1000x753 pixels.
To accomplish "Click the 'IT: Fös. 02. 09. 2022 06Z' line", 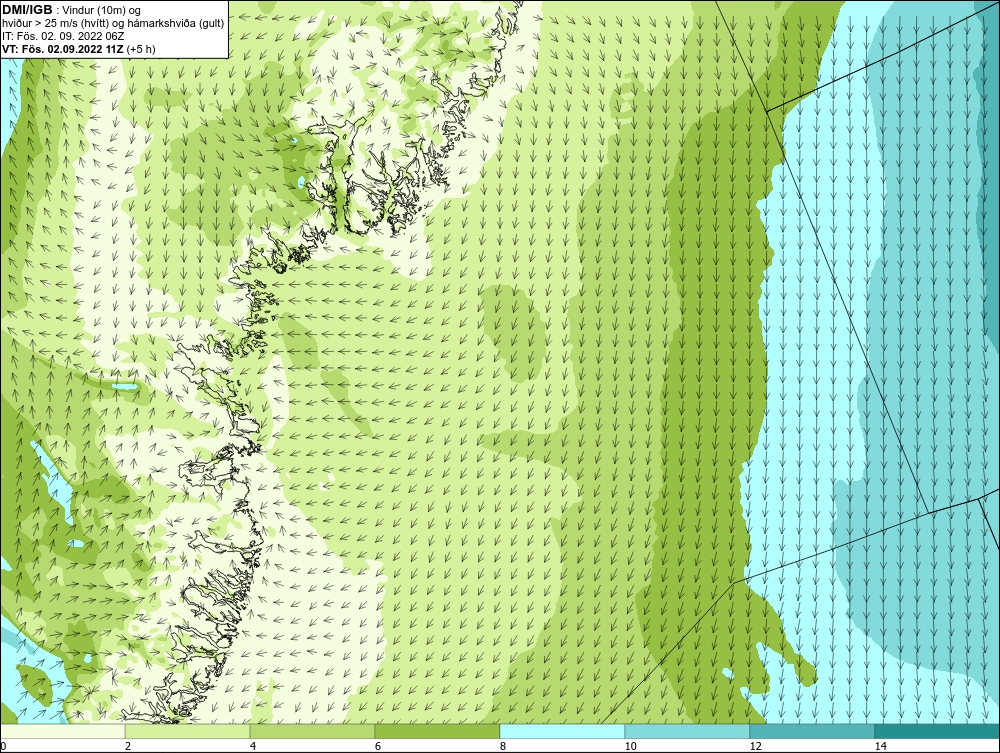I will tap(64, 36).
